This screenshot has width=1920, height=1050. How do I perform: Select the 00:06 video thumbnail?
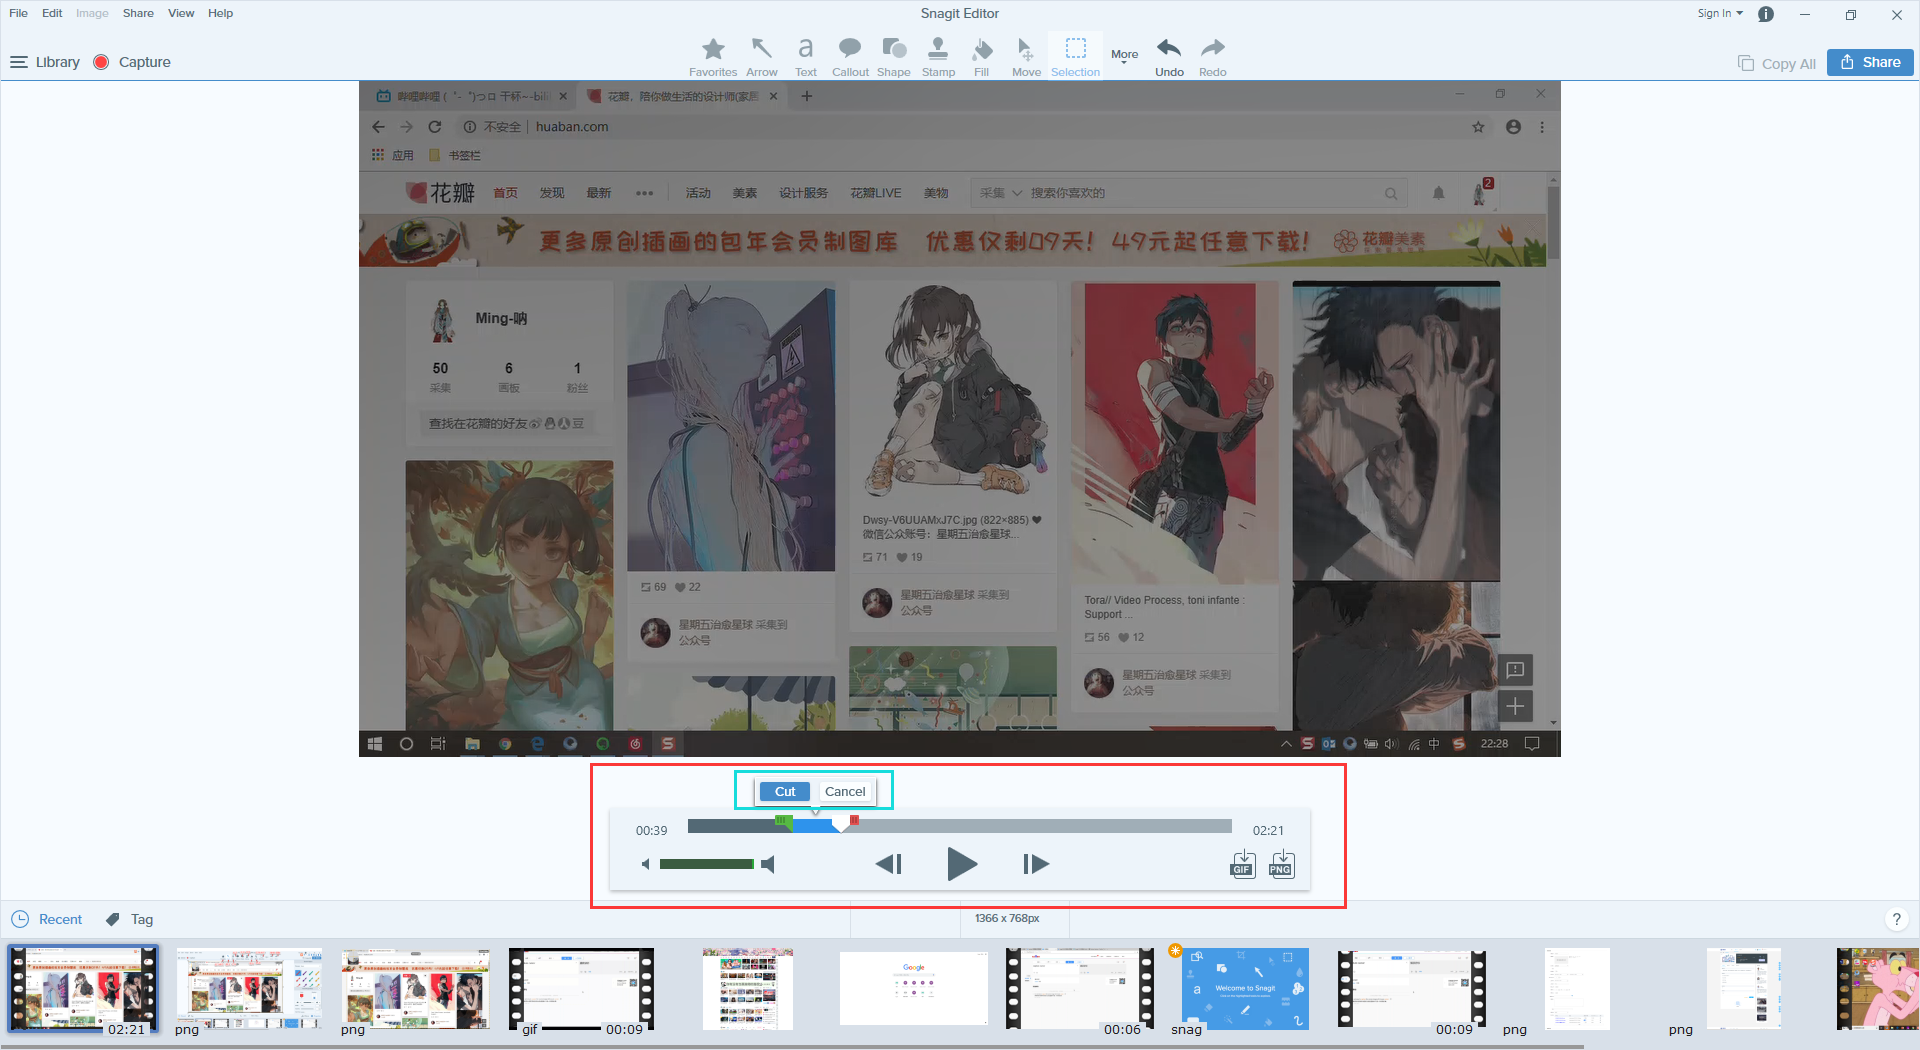click(1079, 990)
